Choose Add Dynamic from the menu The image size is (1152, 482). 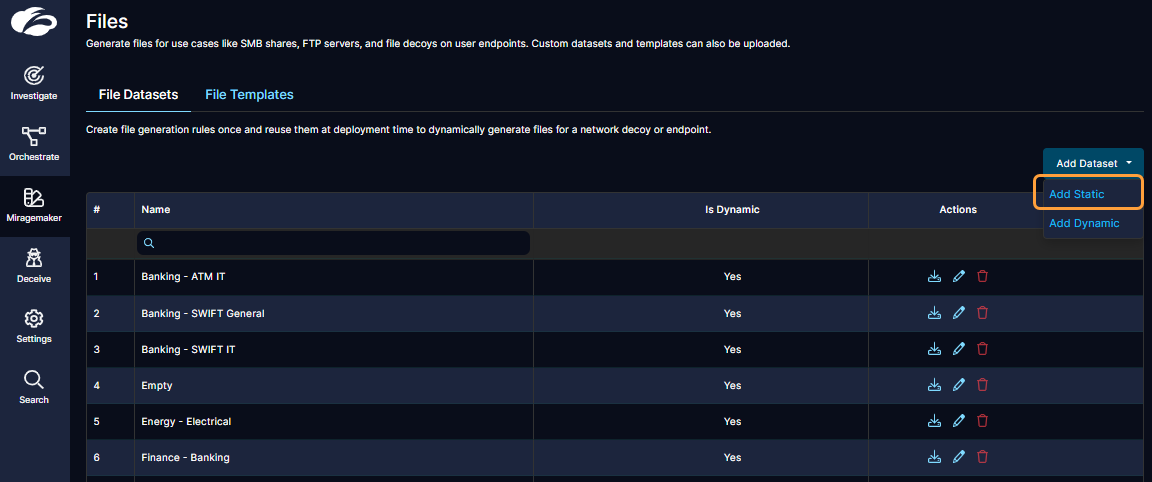coord(1084,223)
